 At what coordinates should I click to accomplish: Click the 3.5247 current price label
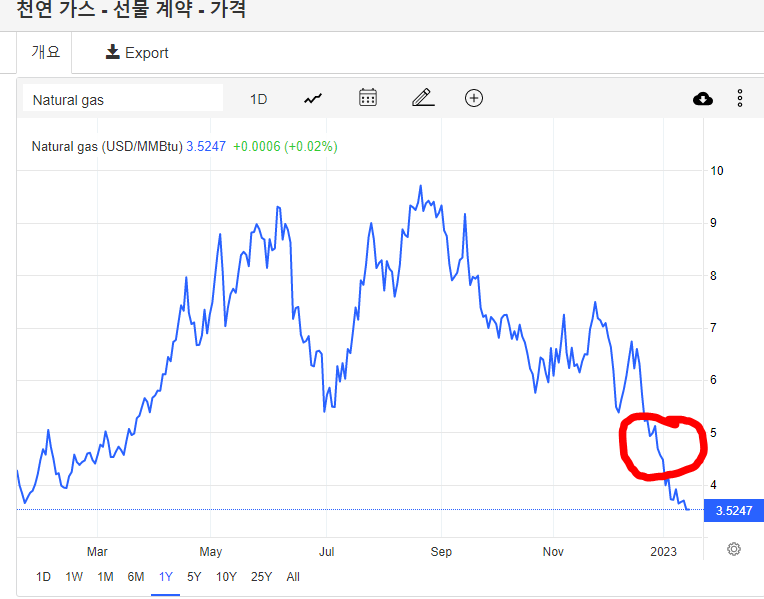click(x=733, y=511)
